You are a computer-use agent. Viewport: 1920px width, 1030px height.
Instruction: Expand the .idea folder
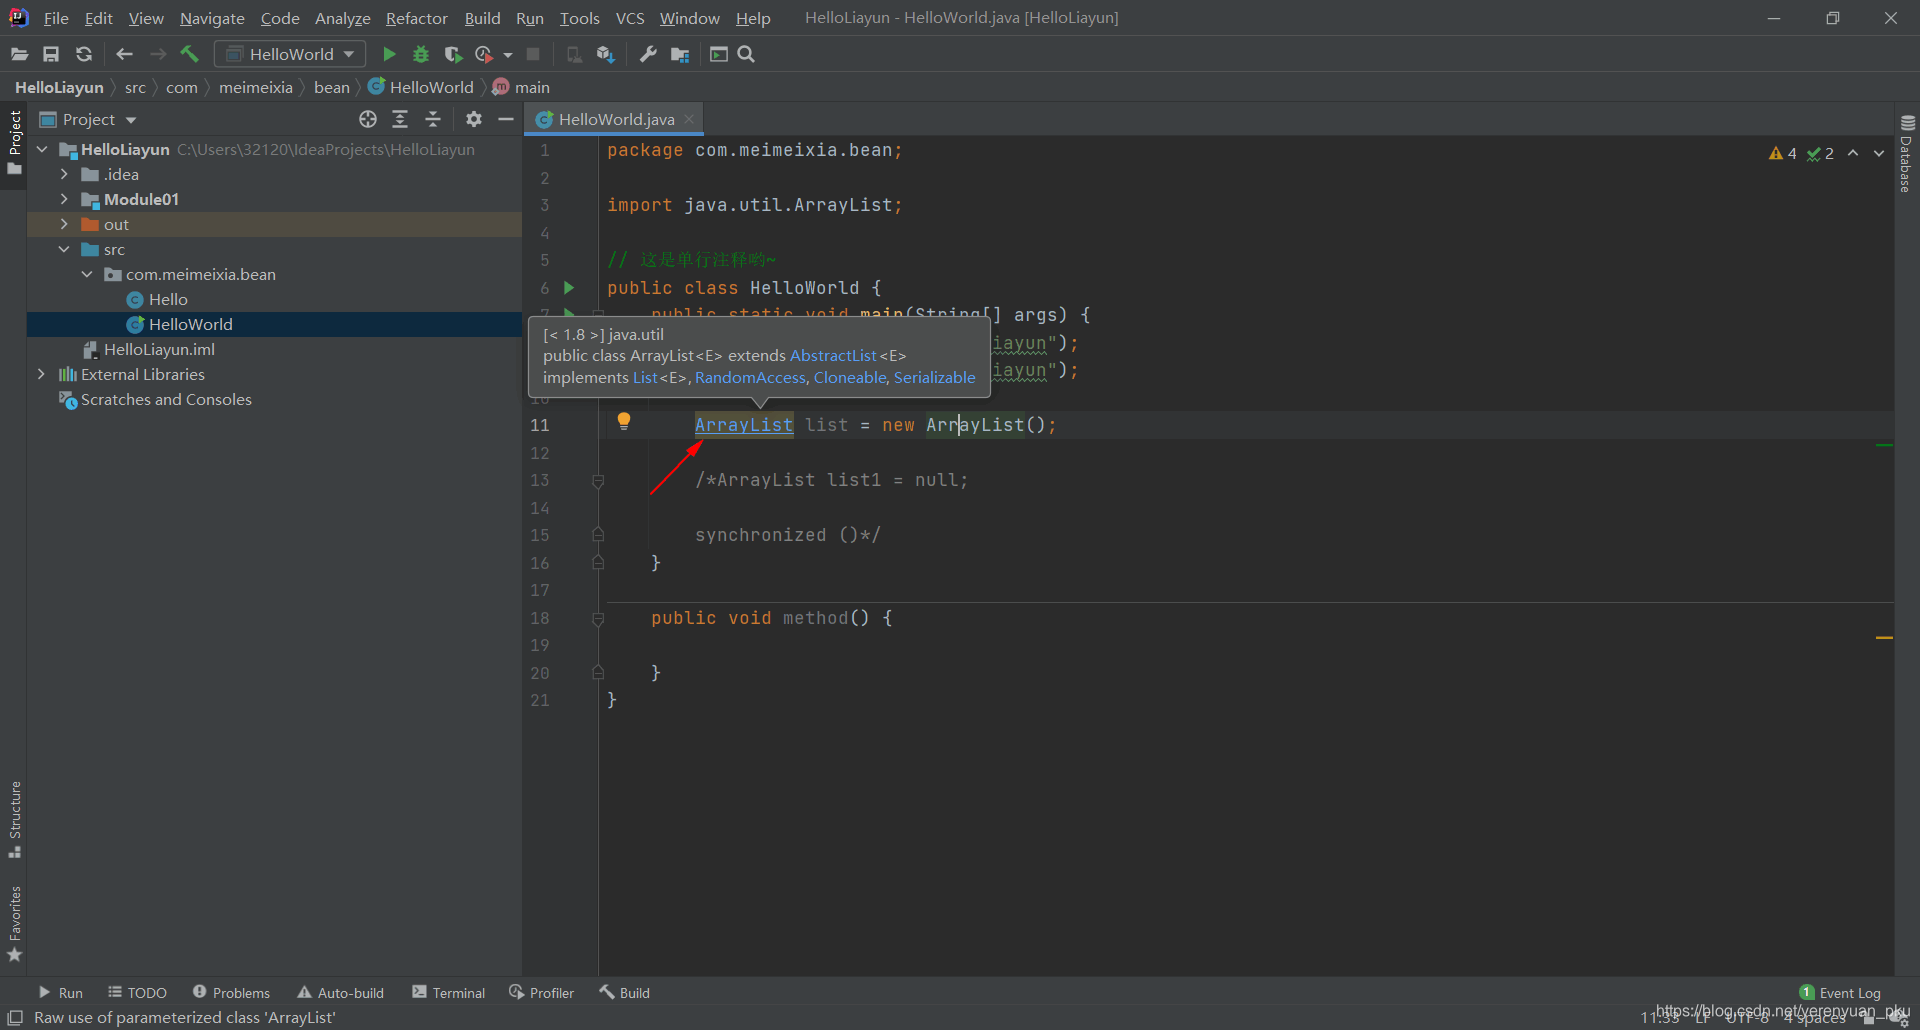64,174
